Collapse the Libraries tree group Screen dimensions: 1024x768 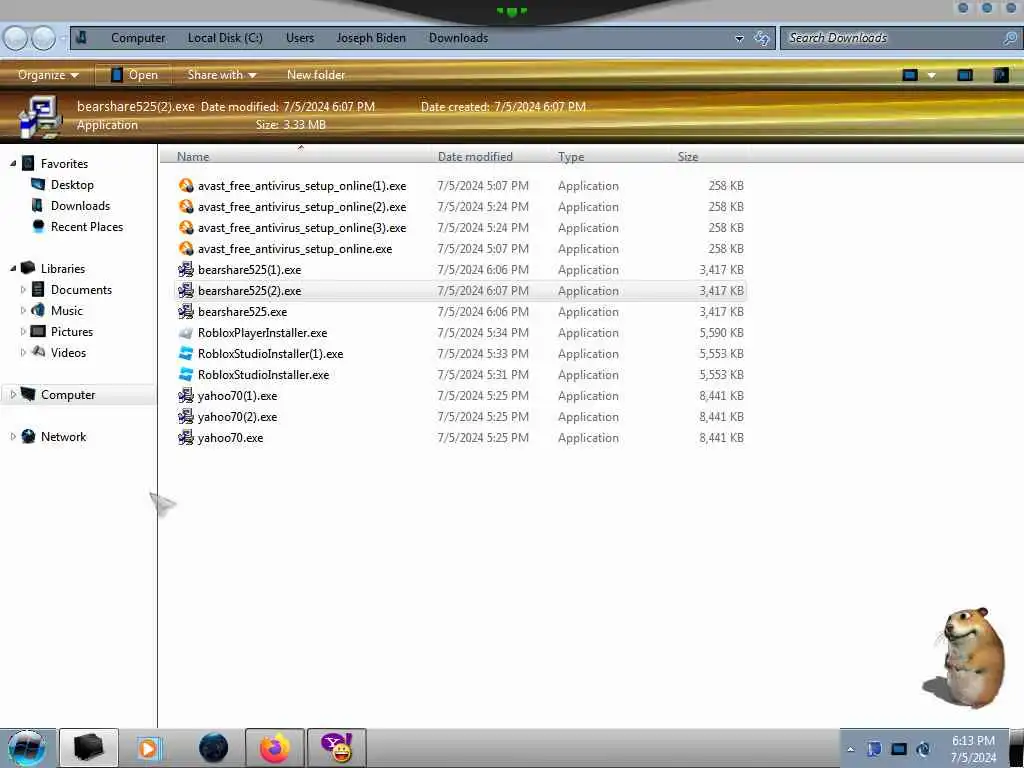(x=13, y=268)
